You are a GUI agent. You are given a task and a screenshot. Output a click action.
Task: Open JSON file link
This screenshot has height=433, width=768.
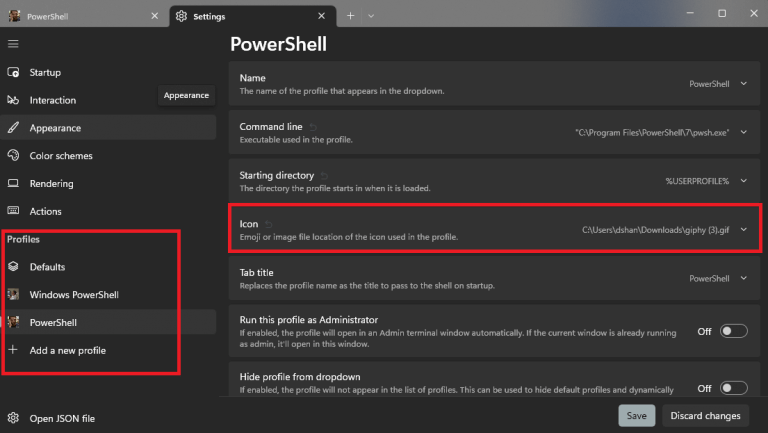point(62,418)
